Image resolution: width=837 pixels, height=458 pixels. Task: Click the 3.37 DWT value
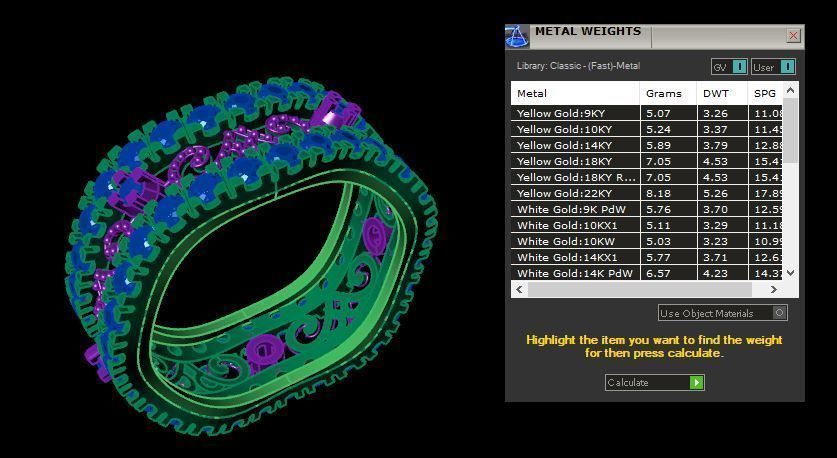click(715, 129)
